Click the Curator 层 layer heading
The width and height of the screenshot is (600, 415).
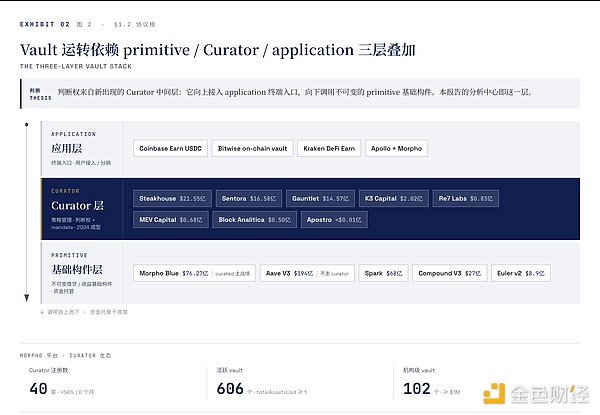tap(77, 205)
